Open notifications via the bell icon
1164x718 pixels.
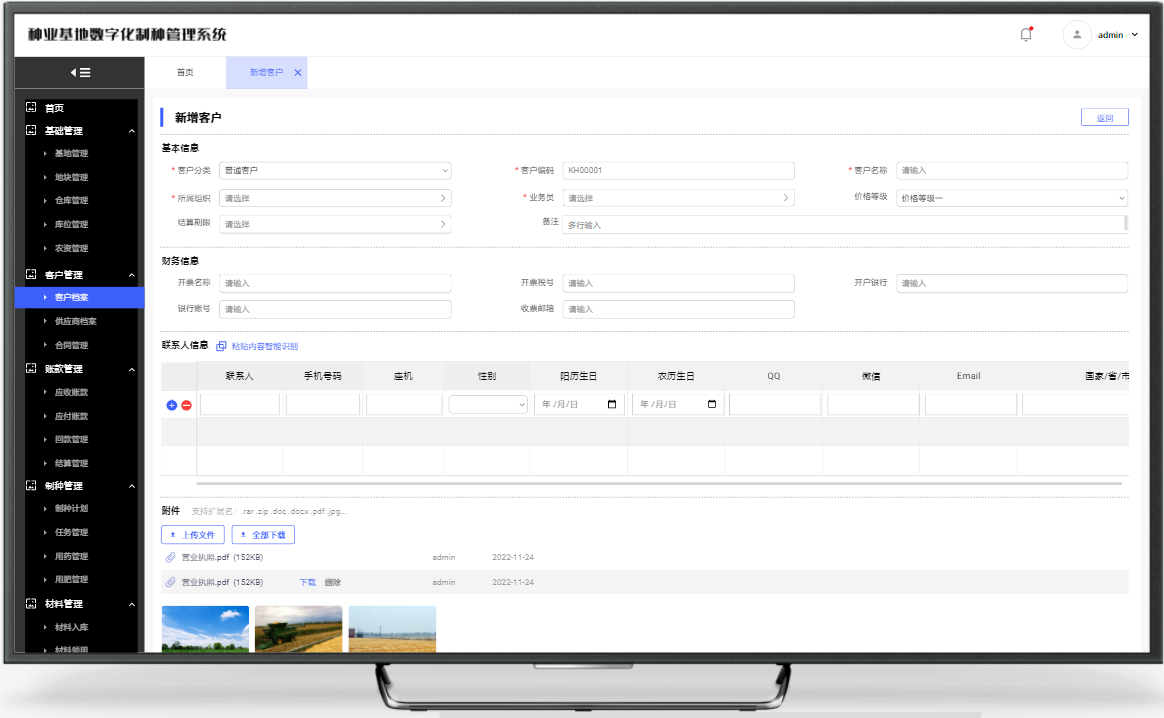(x=1026, y=35)
